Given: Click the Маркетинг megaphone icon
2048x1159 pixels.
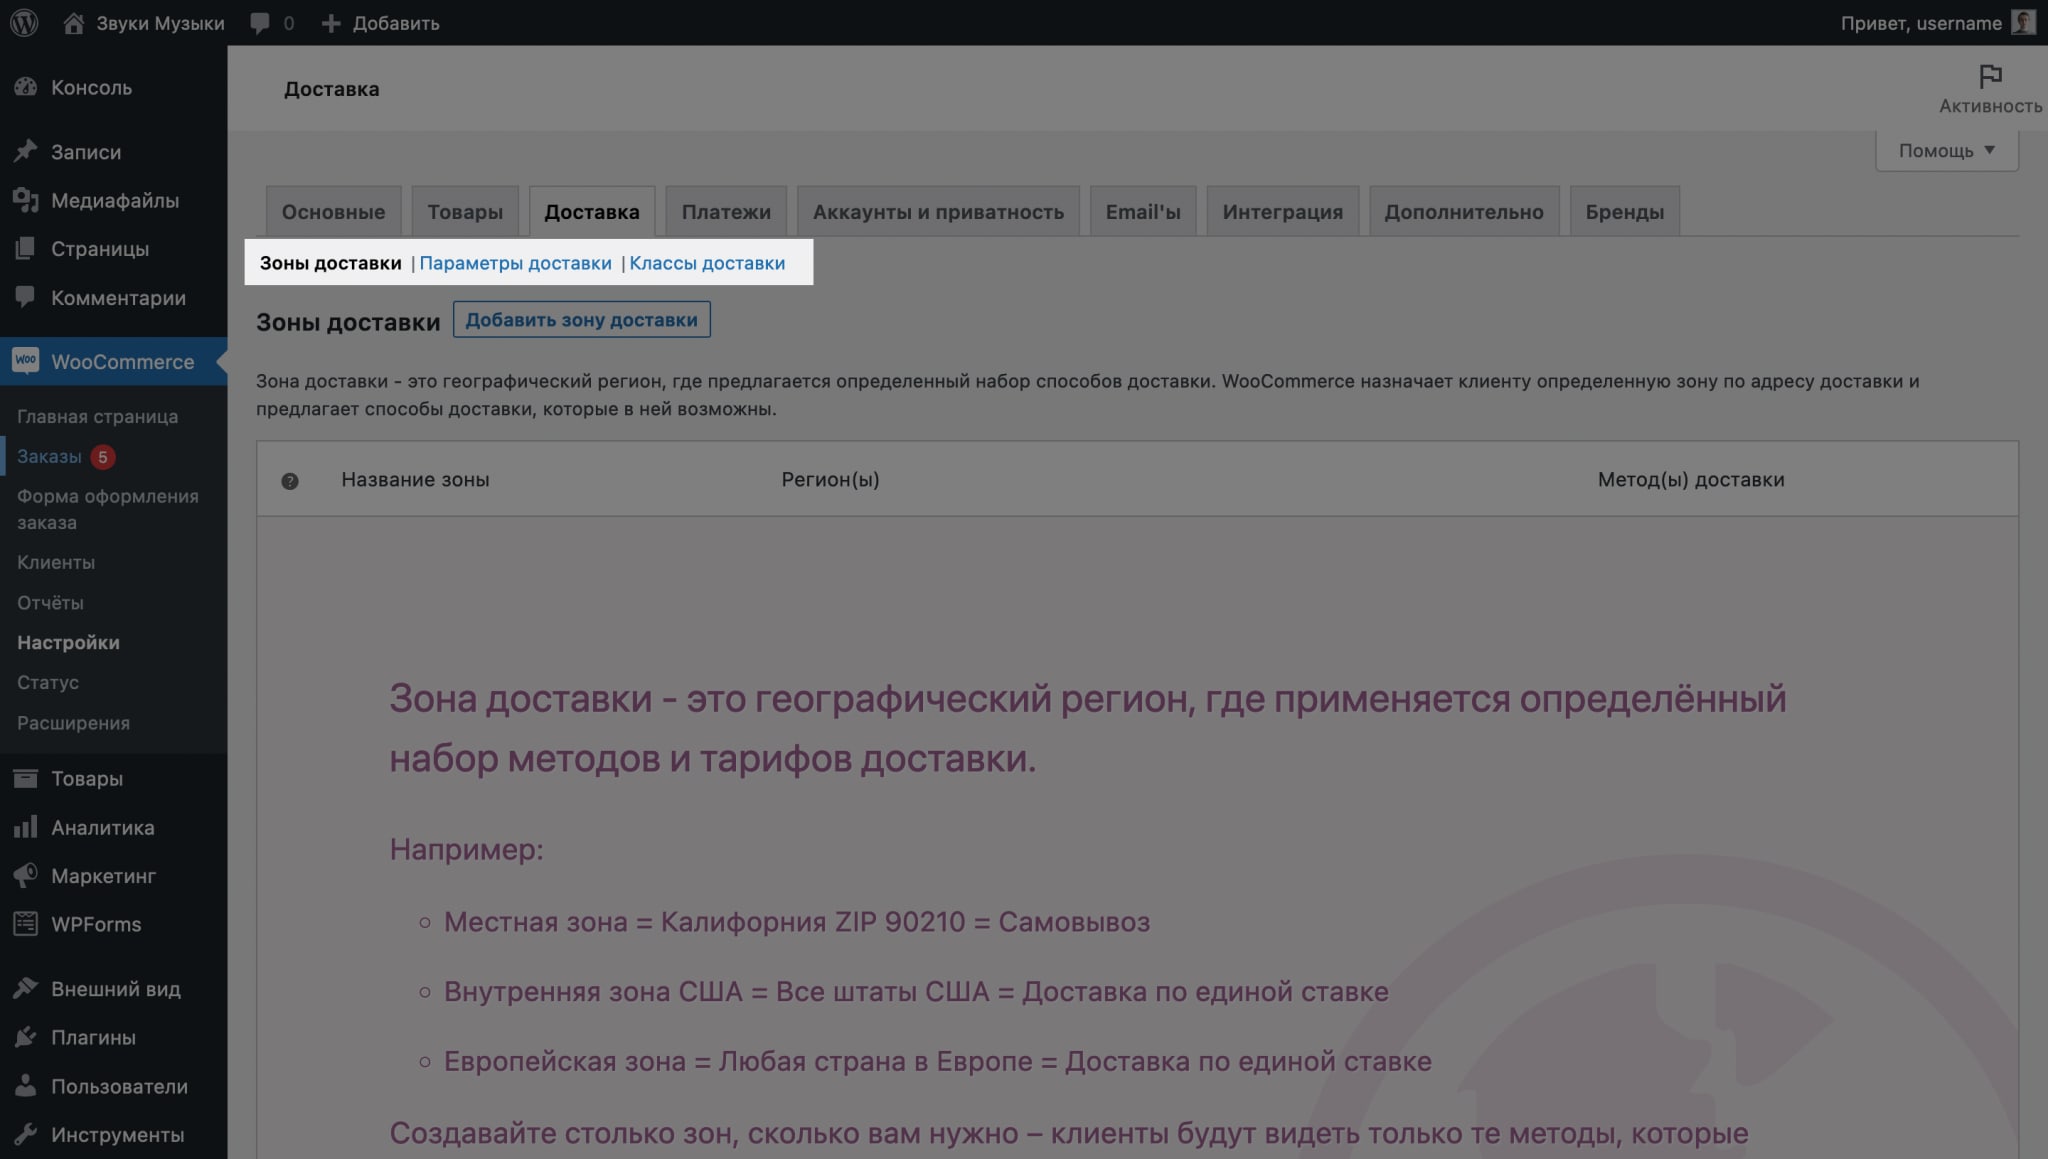Looking at the screenshot, I should 26,875.
